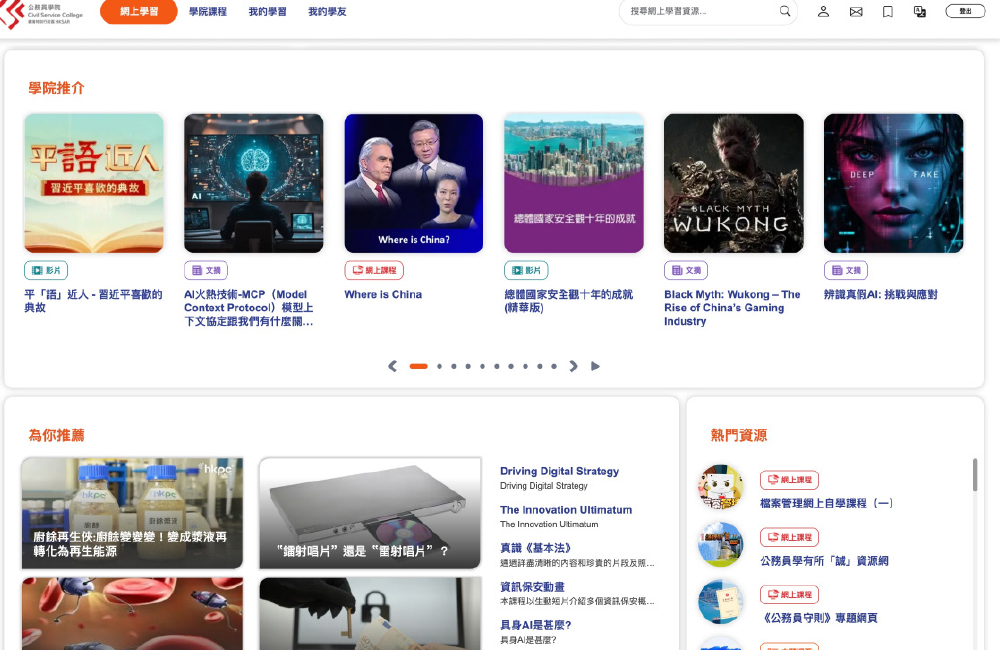
Task: Select the last carousel page dot
Action: pos(554,366)
